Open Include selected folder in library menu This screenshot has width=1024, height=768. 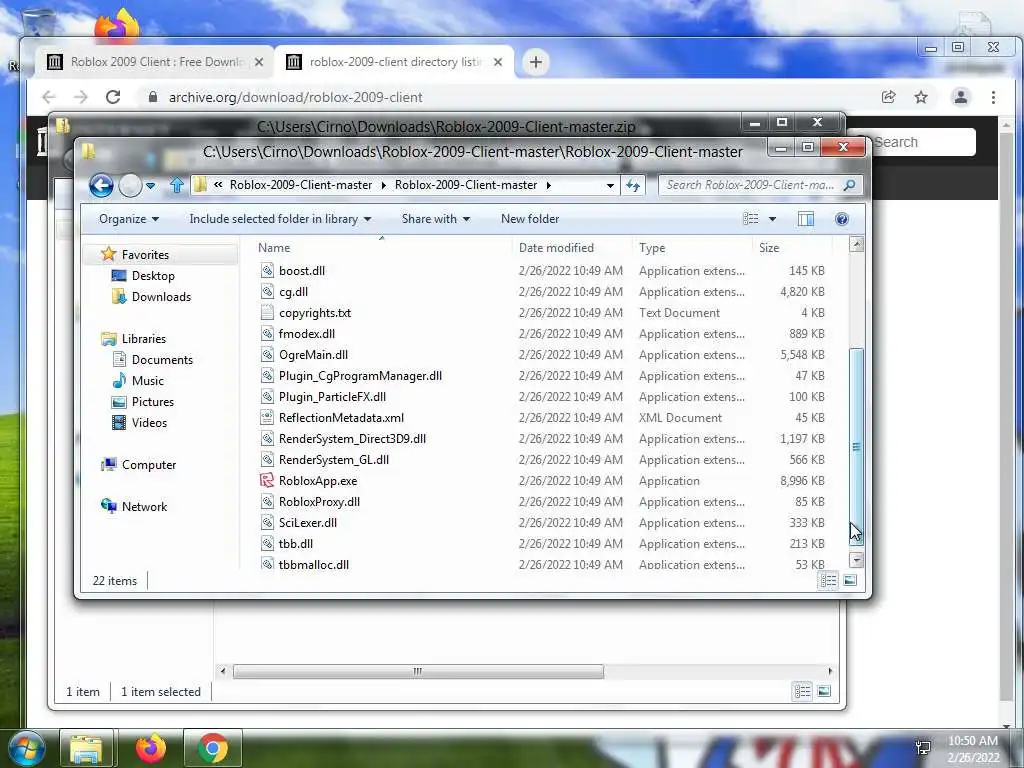click(x=280, y=219)
